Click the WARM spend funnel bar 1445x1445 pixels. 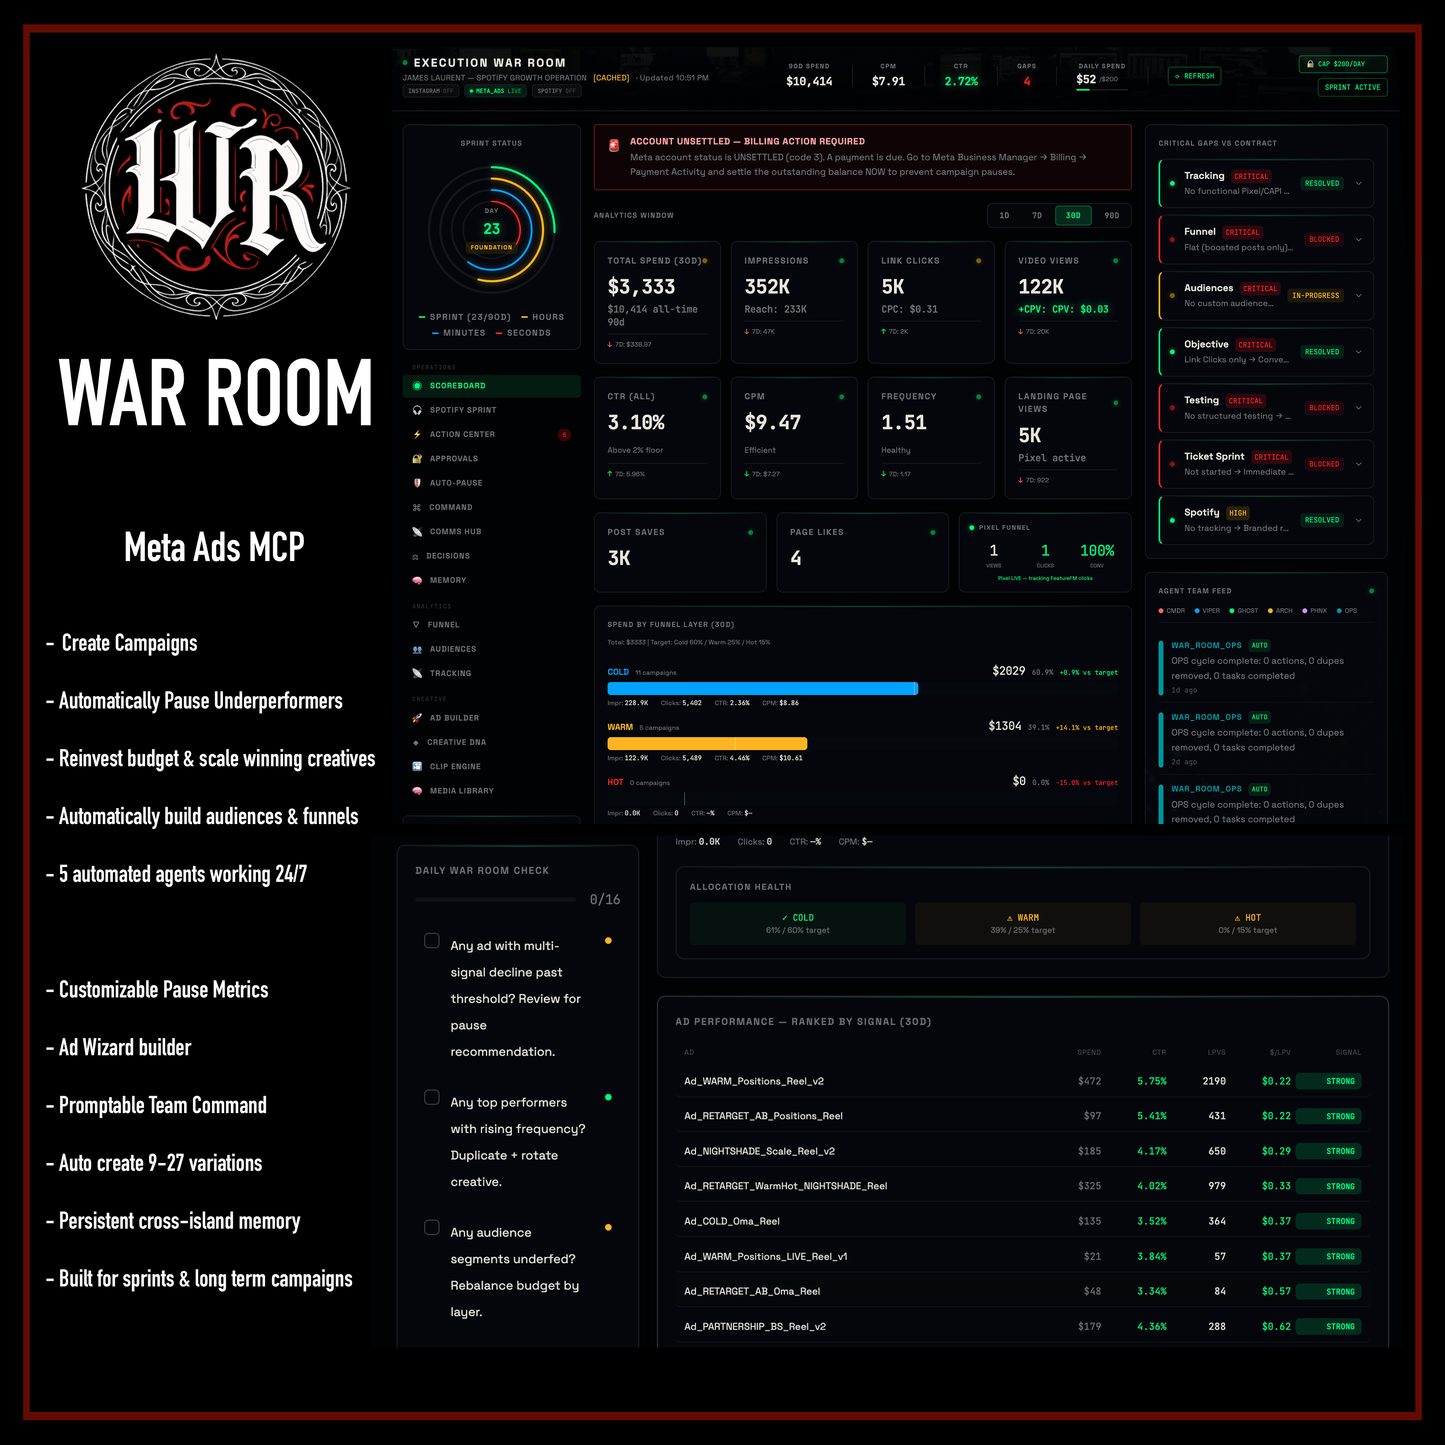pos(707,743)
